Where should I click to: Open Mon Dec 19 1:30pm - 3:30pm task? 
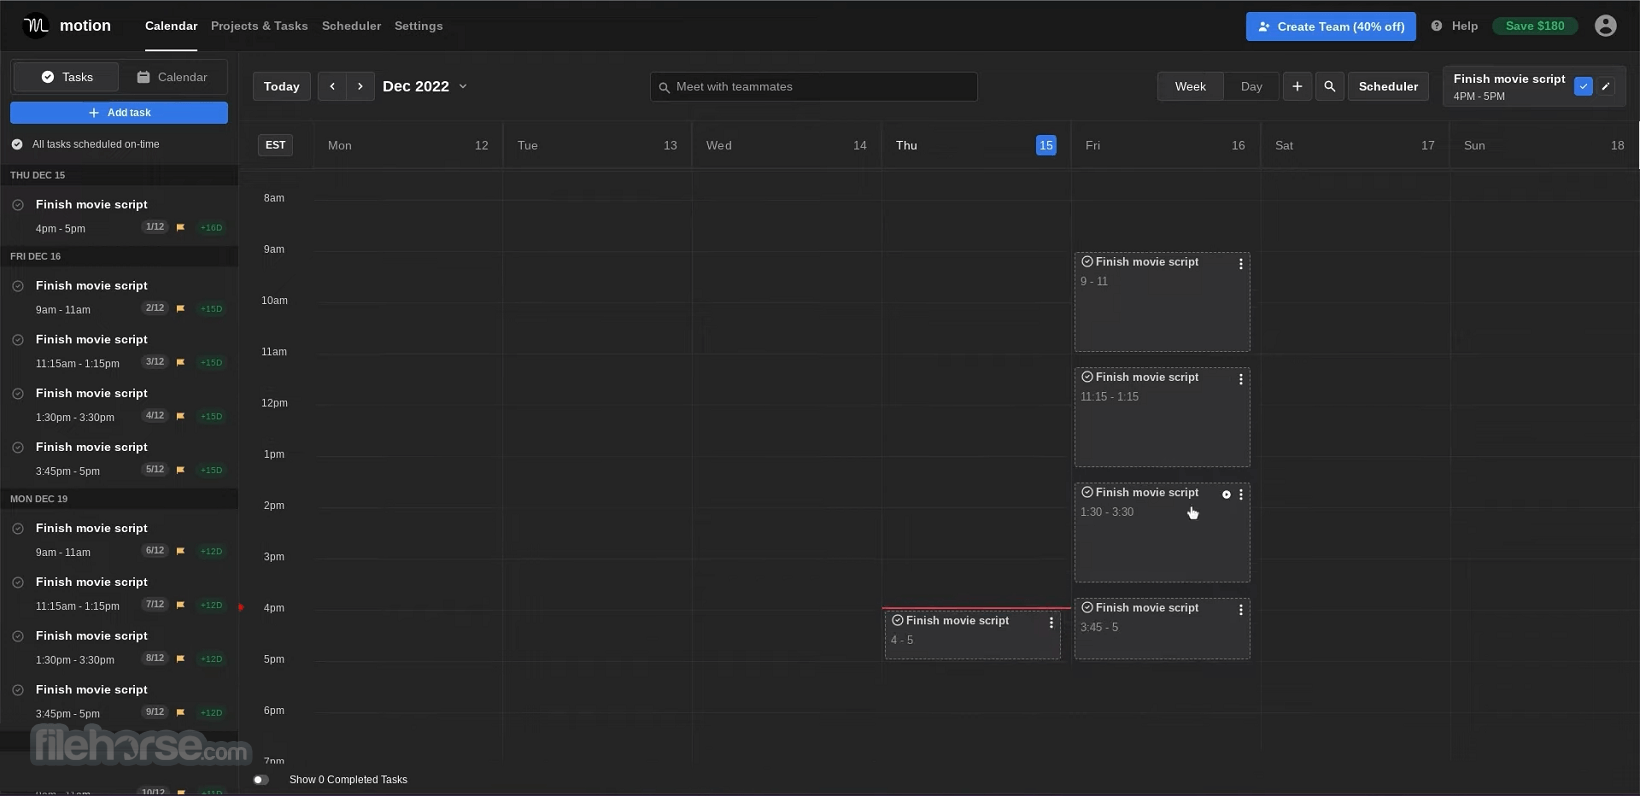click(x=119, y=647)
